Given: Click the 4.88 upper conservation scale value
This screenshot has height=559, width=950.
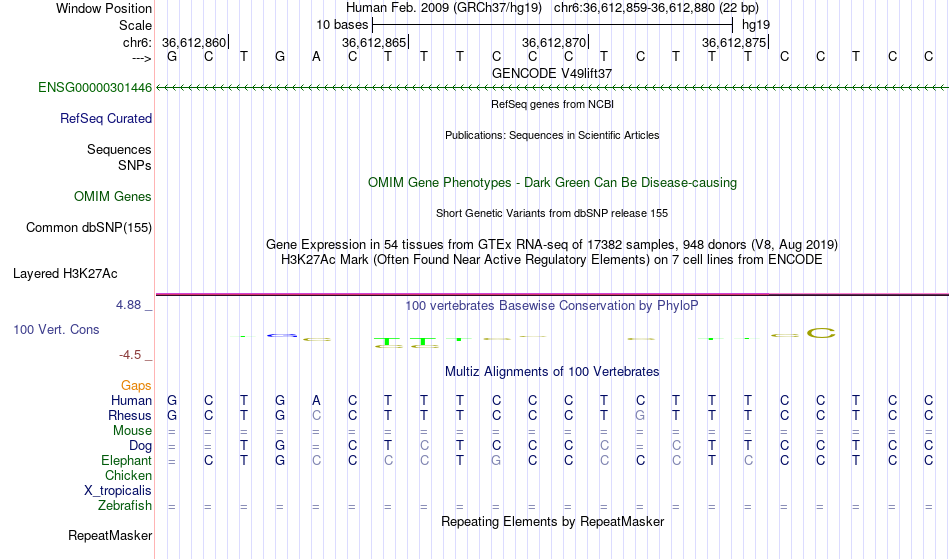Looking at the screenshot, I should (x=128, y=305).
